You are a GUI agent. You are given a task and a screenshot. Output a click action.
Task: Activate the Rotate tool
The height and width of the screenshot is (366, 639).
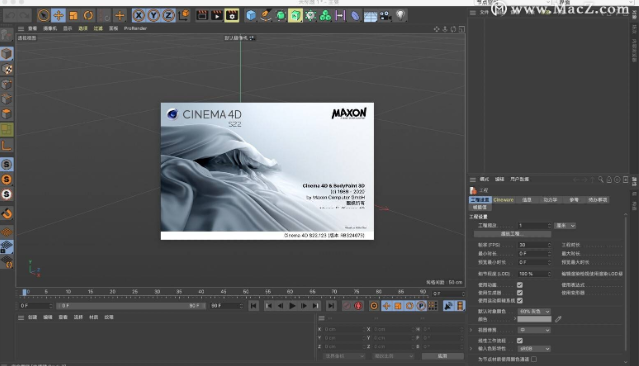point(88,15)
